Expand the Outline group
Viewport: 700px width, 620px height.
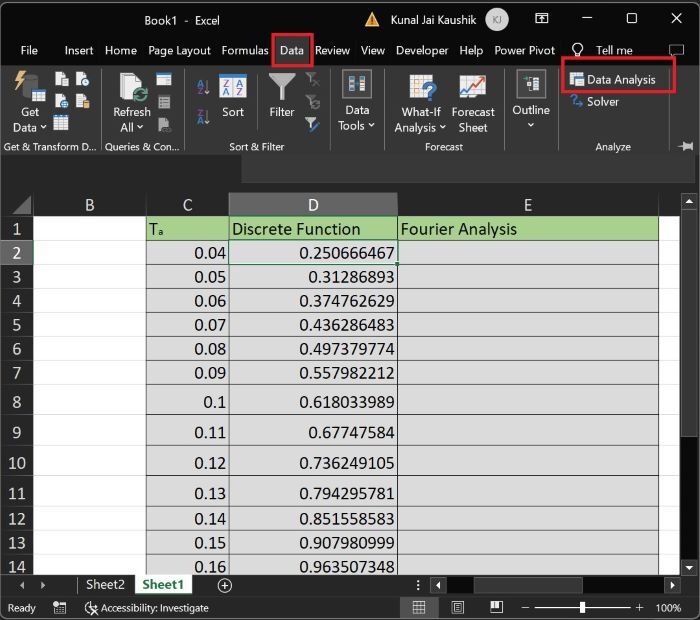coord(531,105)
